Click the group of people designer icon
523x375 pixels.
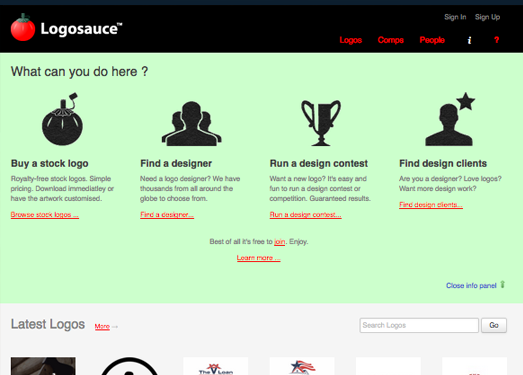(191, 123)
